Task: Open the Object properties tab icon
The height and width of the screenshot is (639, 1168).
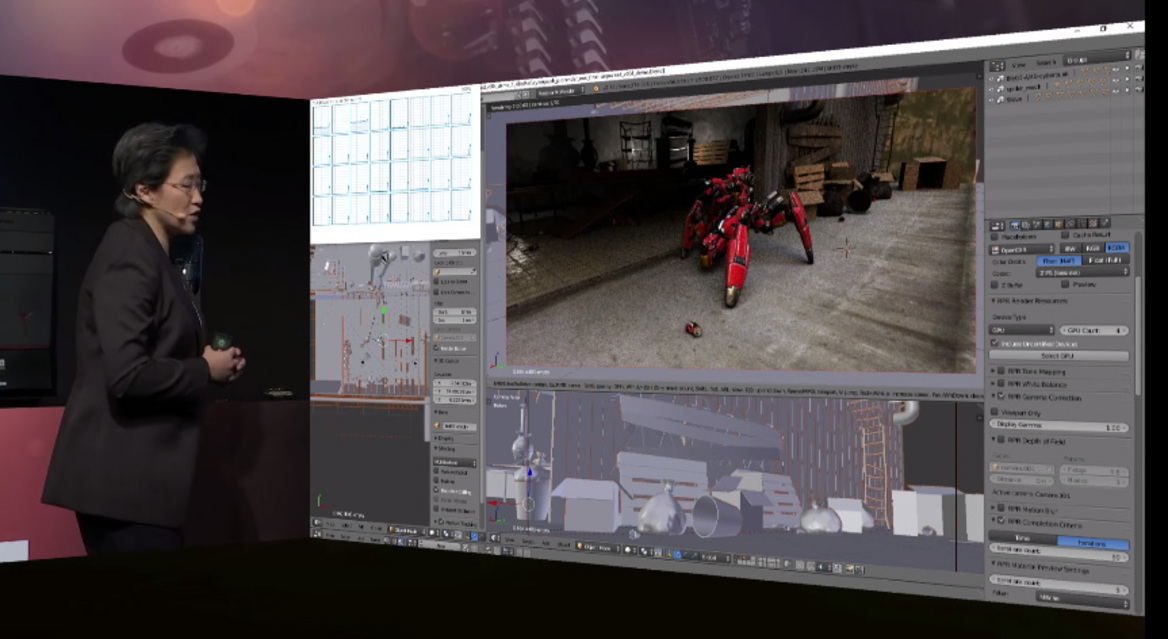Action: (1058, 224)
